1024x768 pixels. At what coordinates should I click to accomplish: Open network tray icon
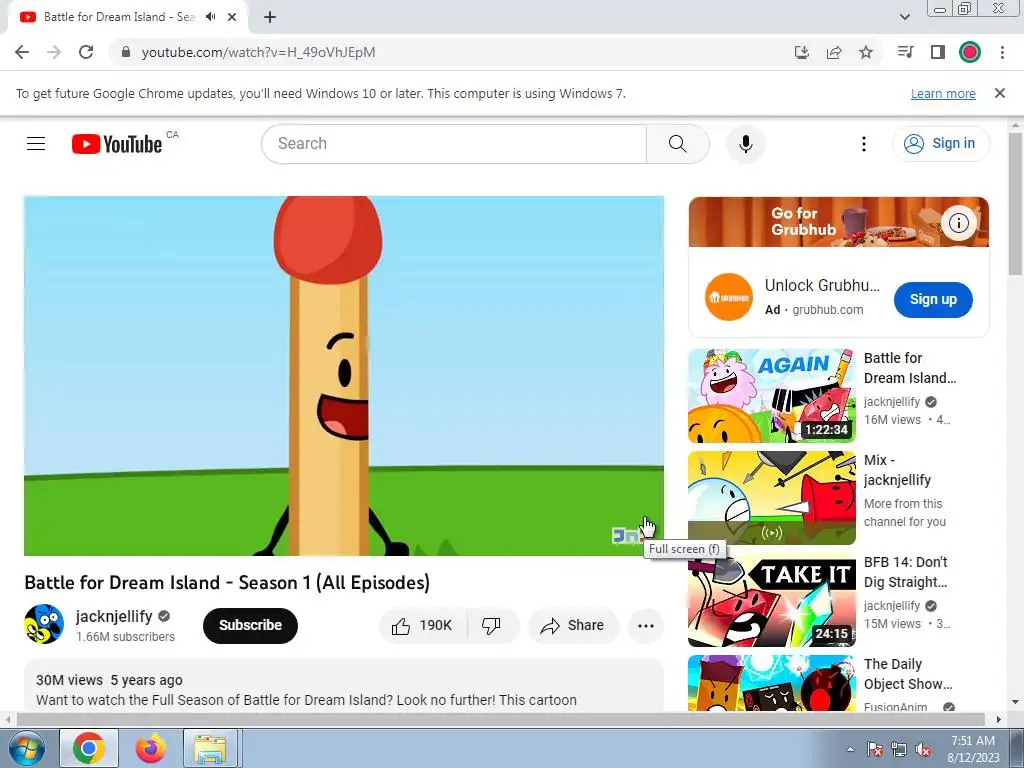point(899,749)
